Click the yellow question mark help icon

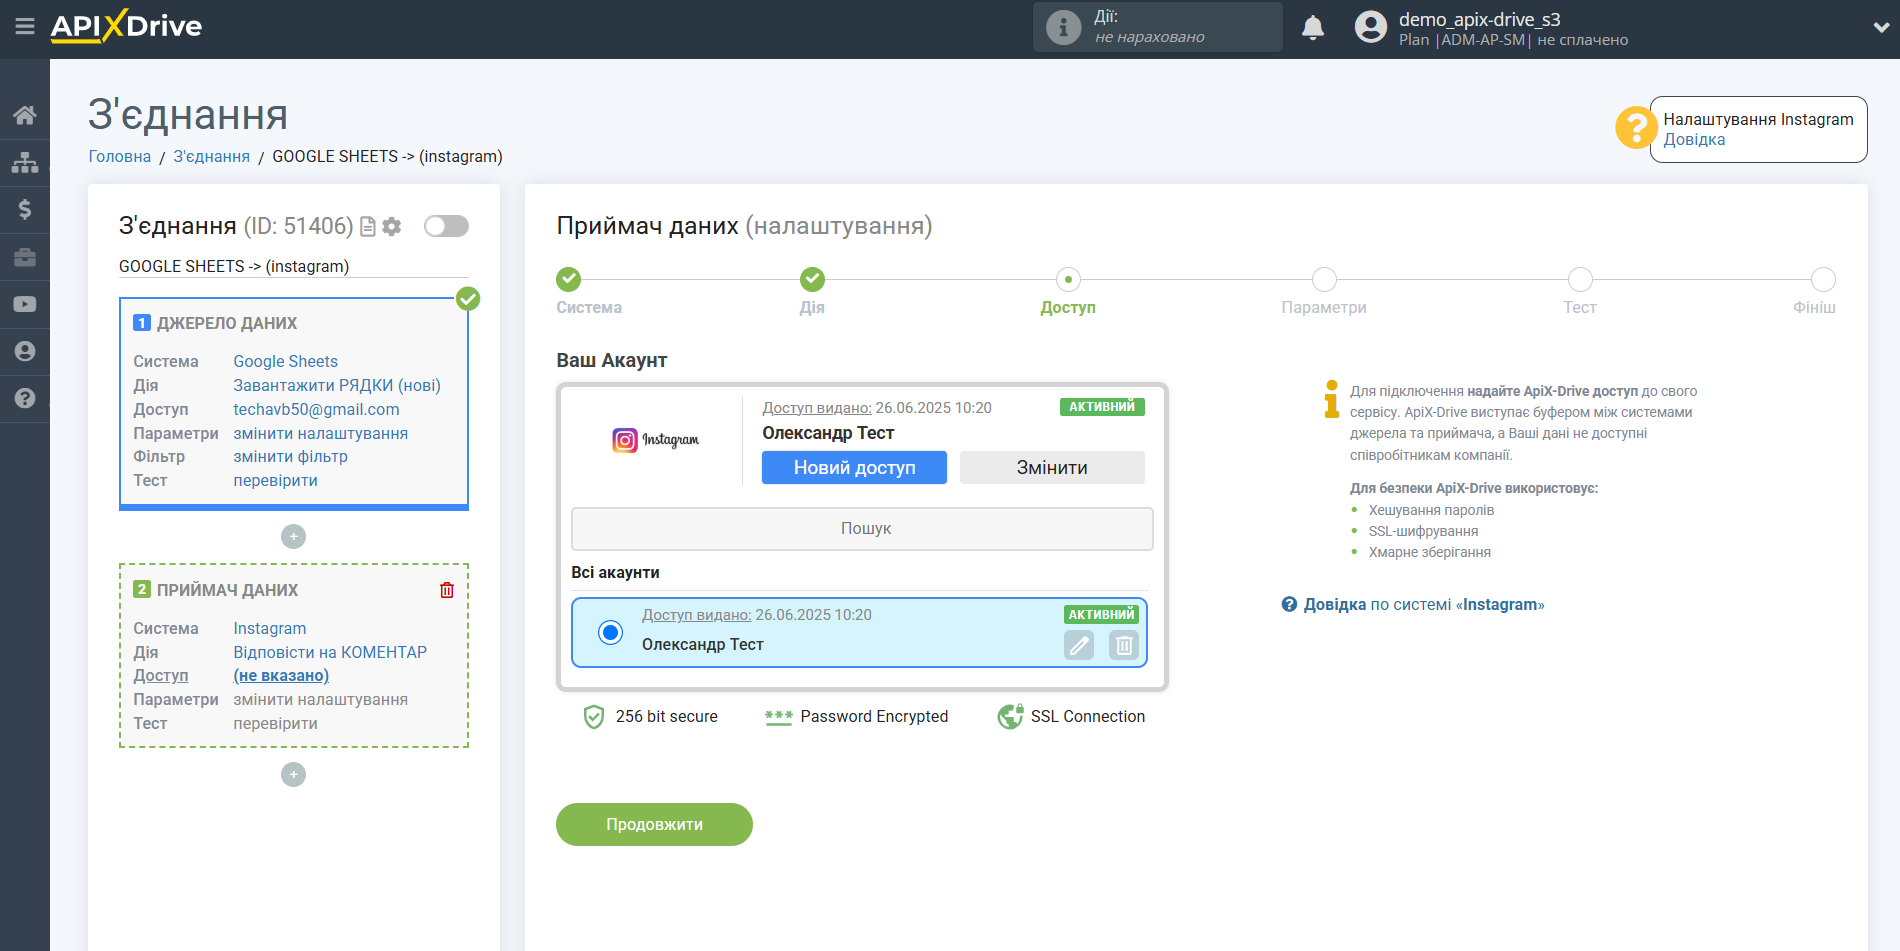click(1636, 128)
